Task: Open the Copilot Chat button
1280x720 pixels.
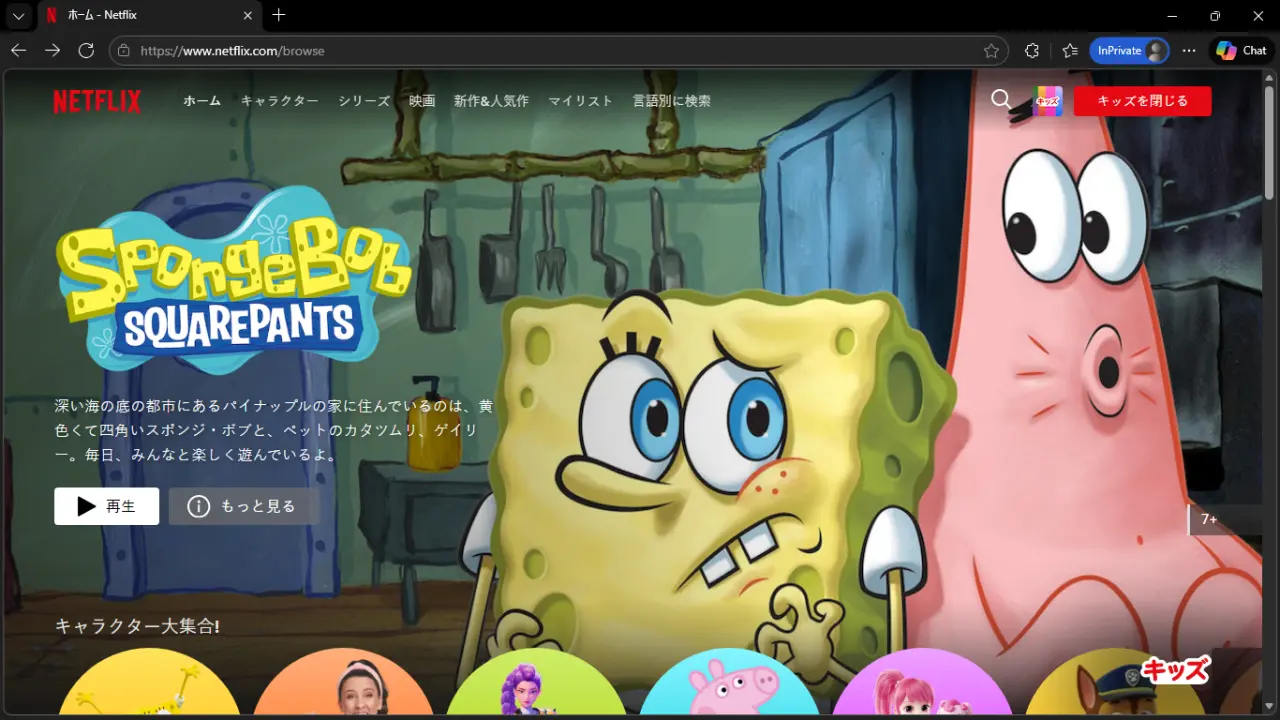Action: coord(1241,50)
